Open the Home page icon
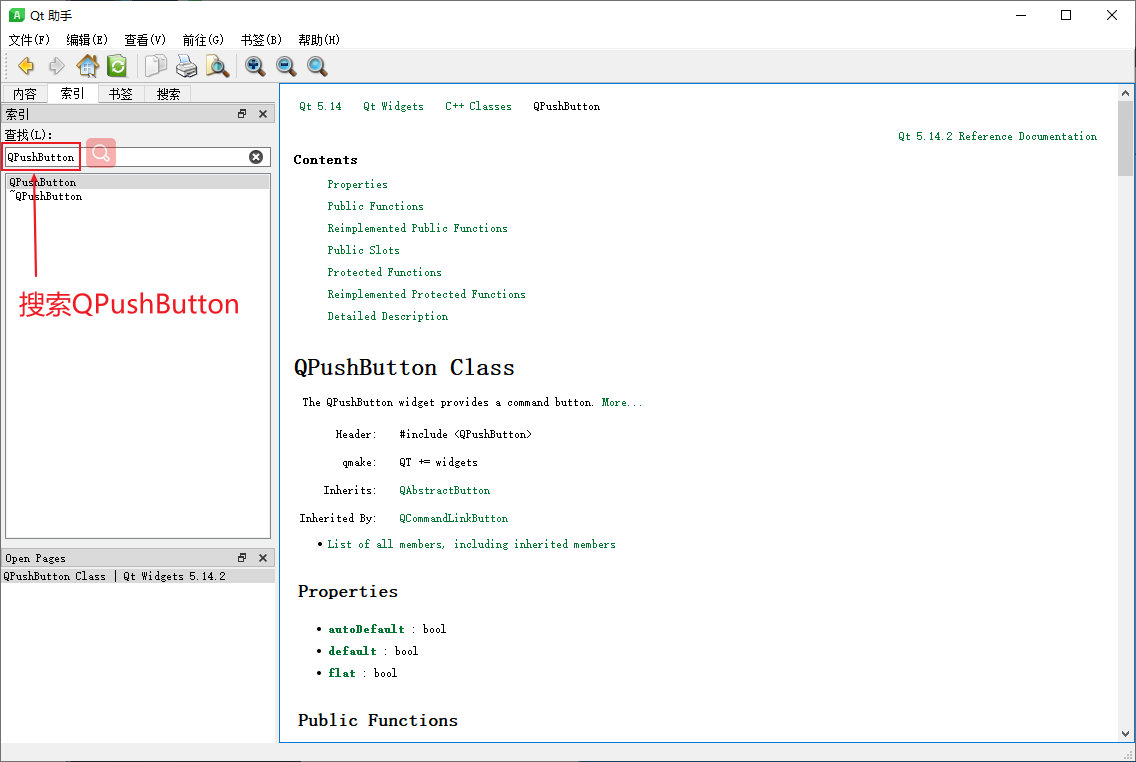This screenshot has height=762, width=1136. click(88, 66)
